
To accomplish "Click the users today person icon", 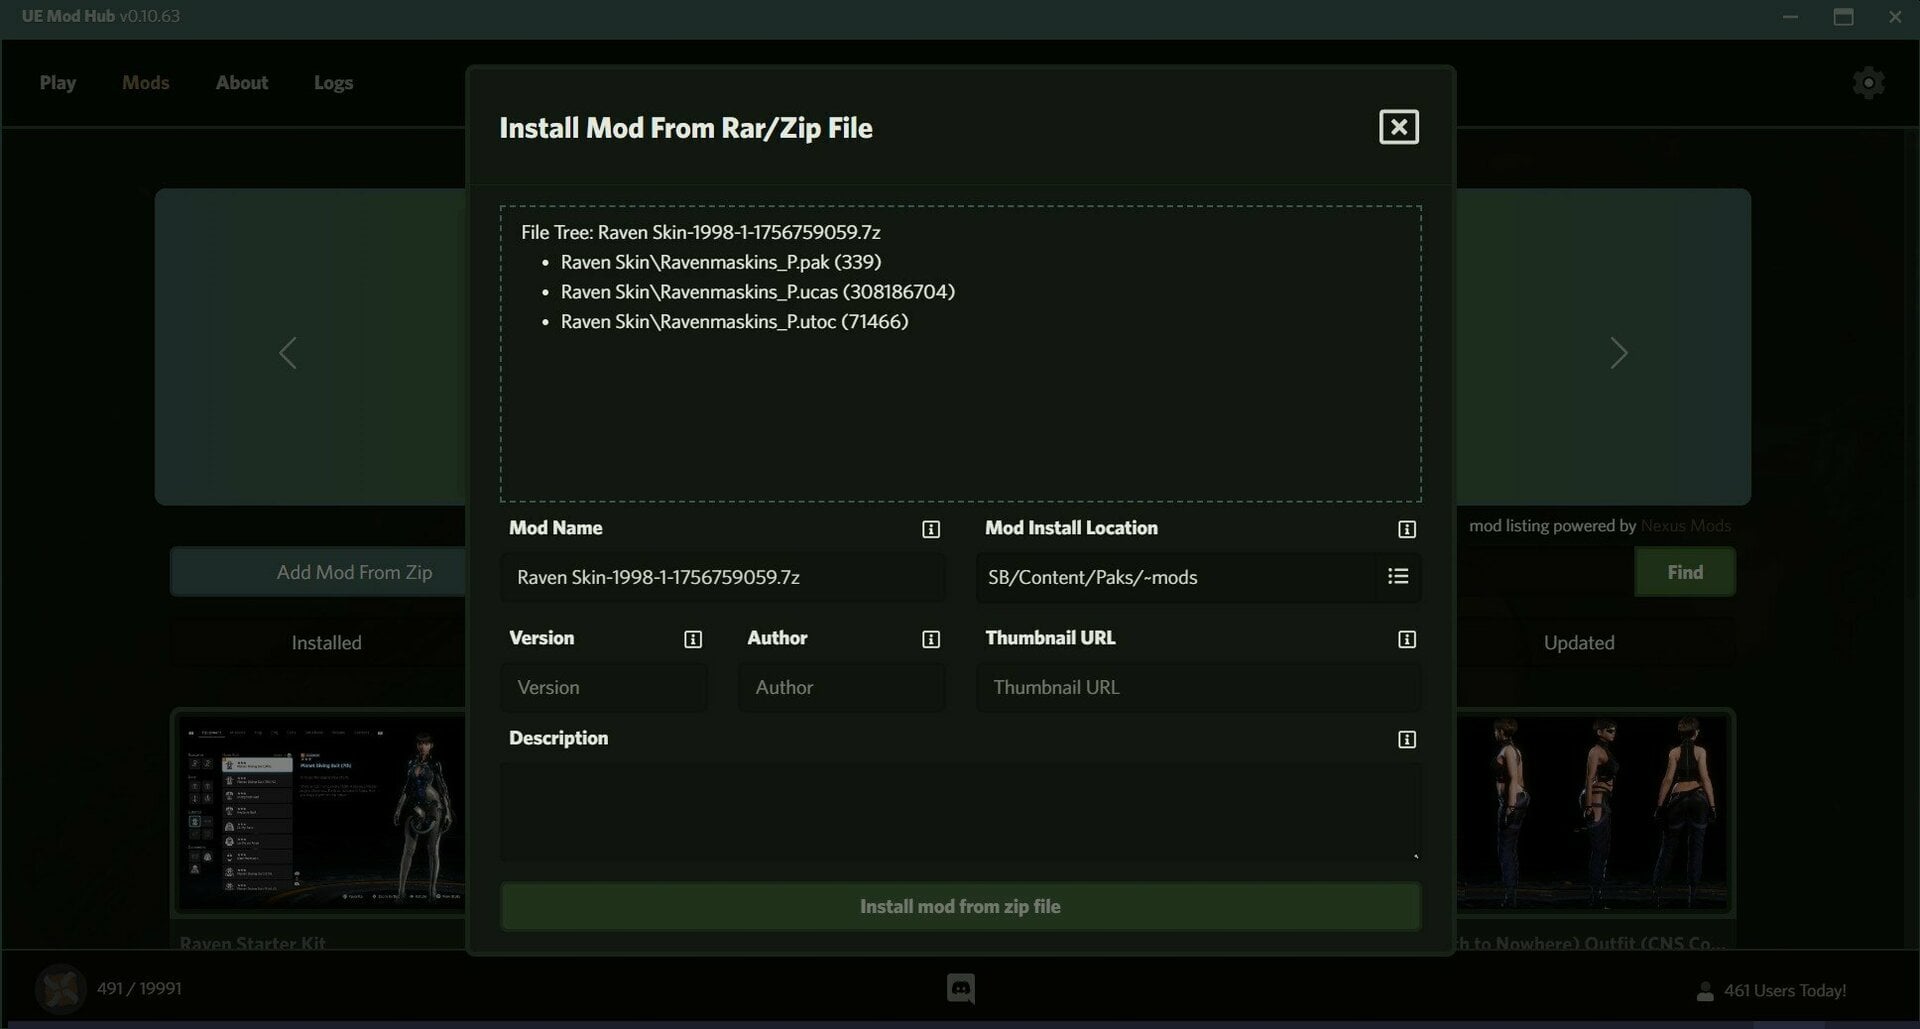I will click(x=1705, y=991).
